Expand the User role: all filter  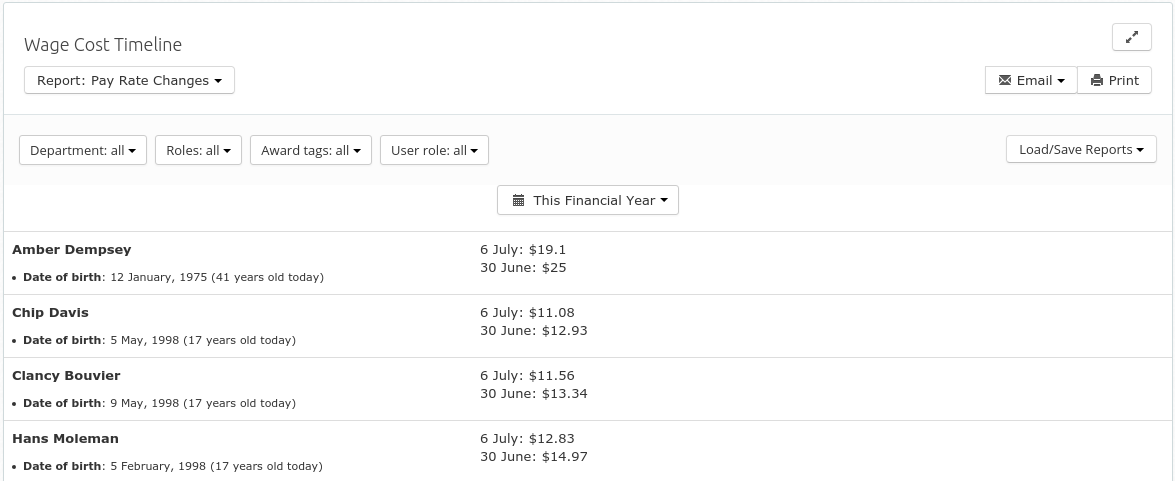click(434, 150)
